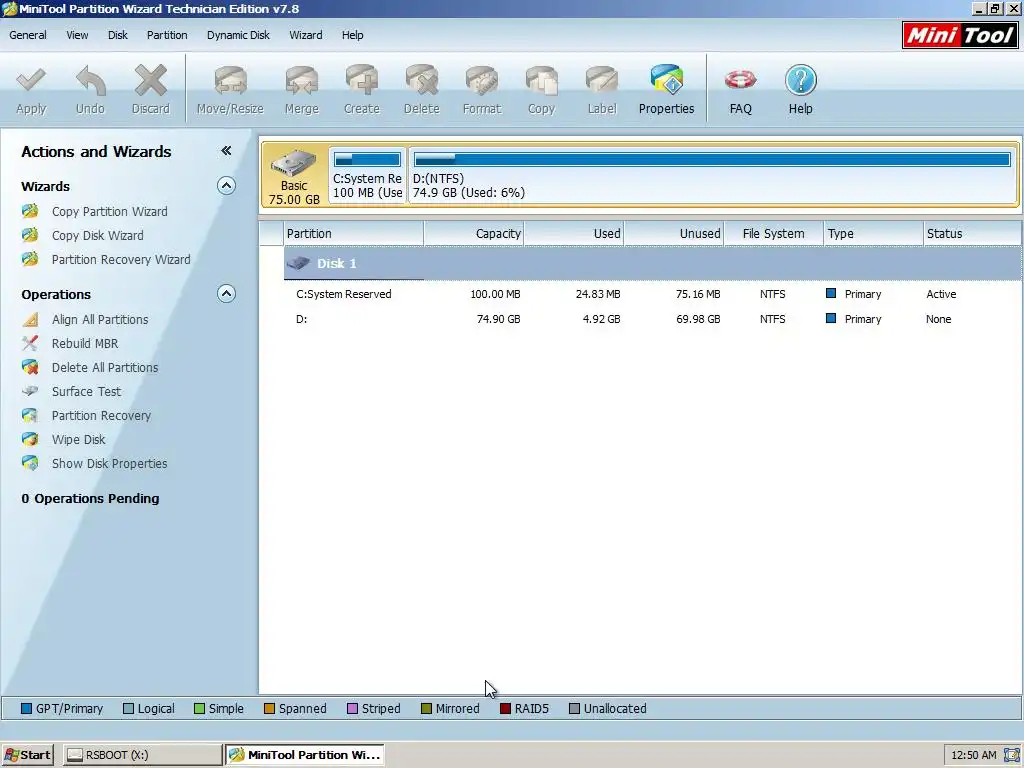The height and width of the screenshot is (768, 1024).
Task: Select the Disk 1 header row
Action: [653, 264]
